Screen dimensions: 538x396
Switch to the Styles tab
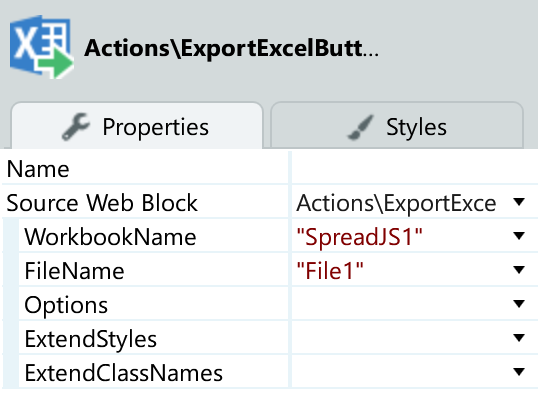(397, 126)
